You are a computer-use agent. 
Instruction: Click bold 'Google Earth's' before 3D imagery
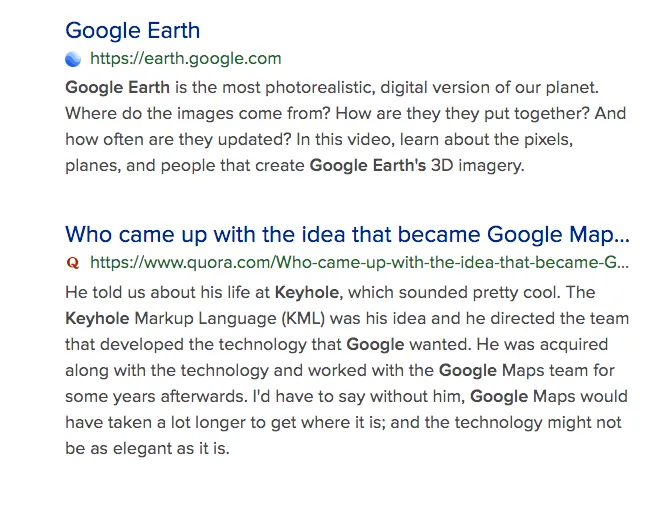tap(368, 165)
